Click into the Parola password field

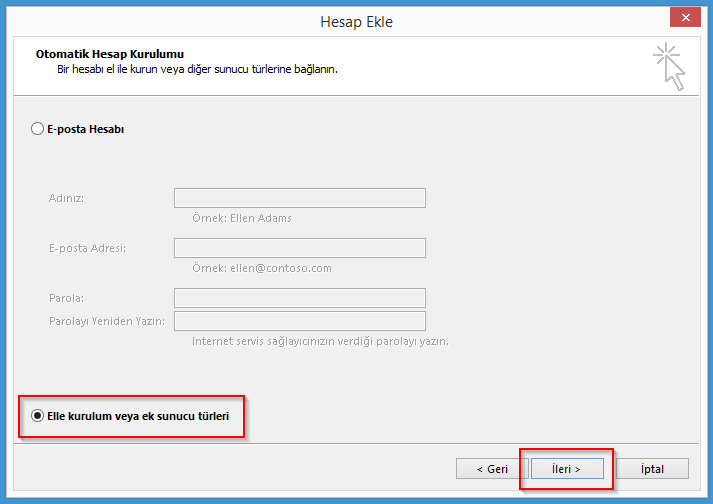click(299, 298)
